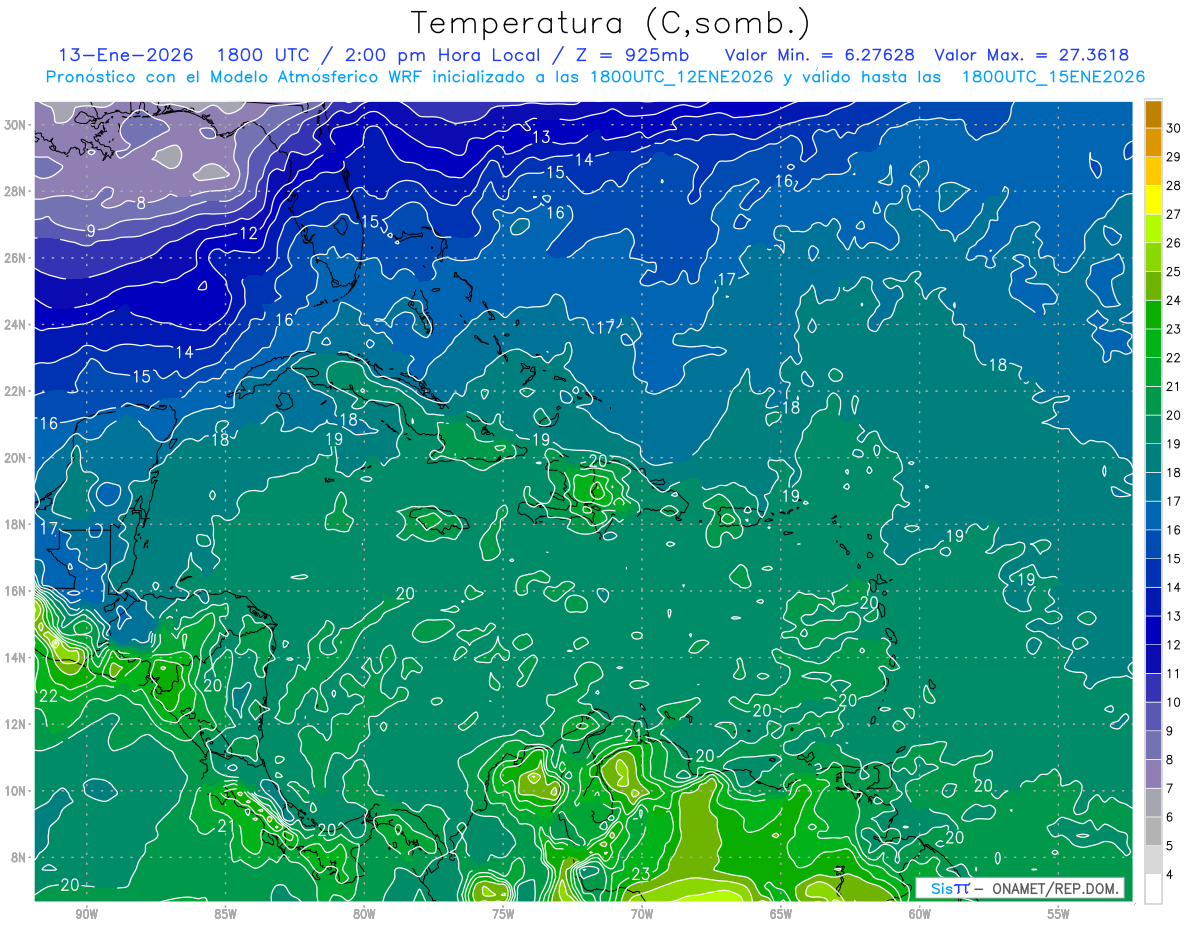Click the 'SisTT - ONAMET/REP.DOM.' credit label
The height and width of the screenshot is (927, 1200).
pyautogui.click(x=1020, y=889)
